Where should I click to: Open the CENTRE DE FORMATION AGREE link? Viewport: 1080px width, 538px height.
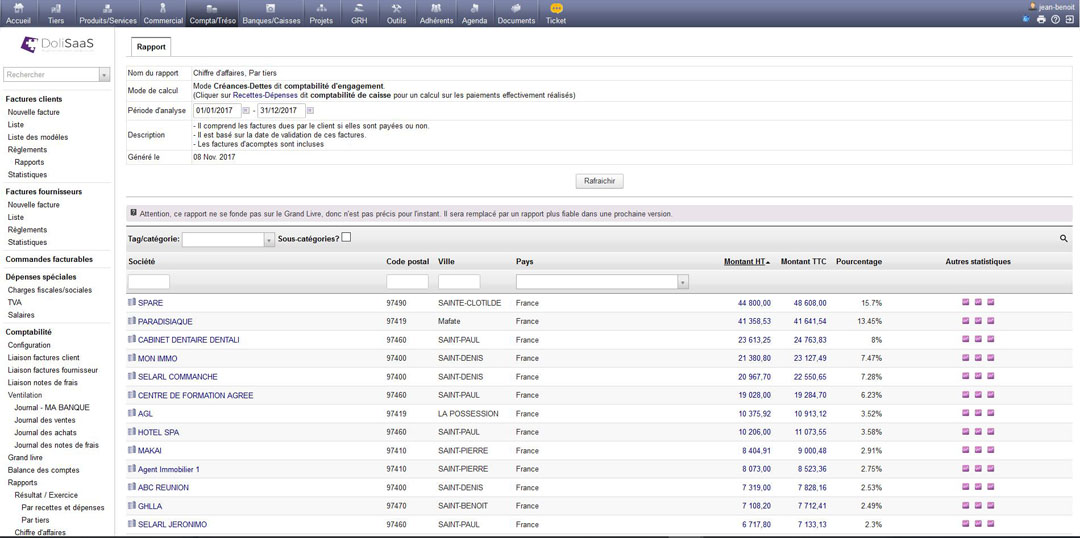(x=196, y=395)
